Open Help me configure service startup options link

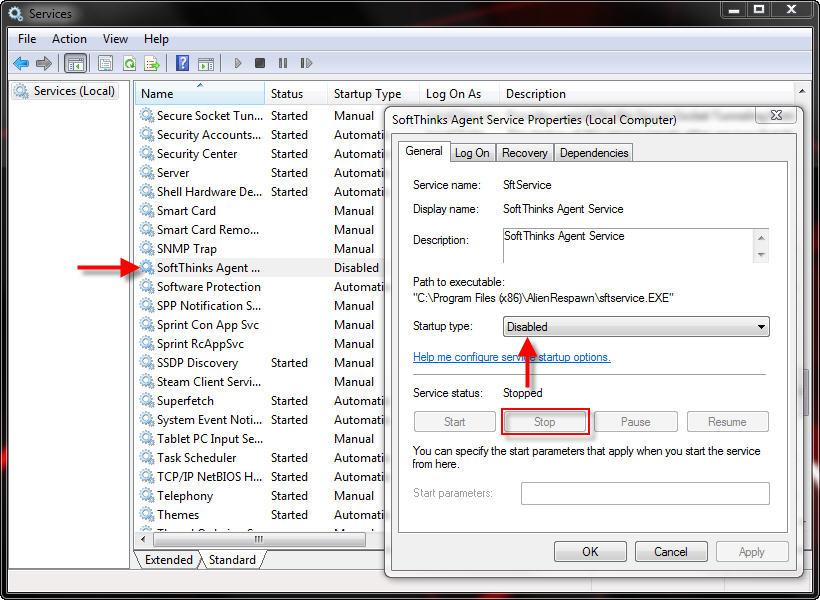(511, 357)
